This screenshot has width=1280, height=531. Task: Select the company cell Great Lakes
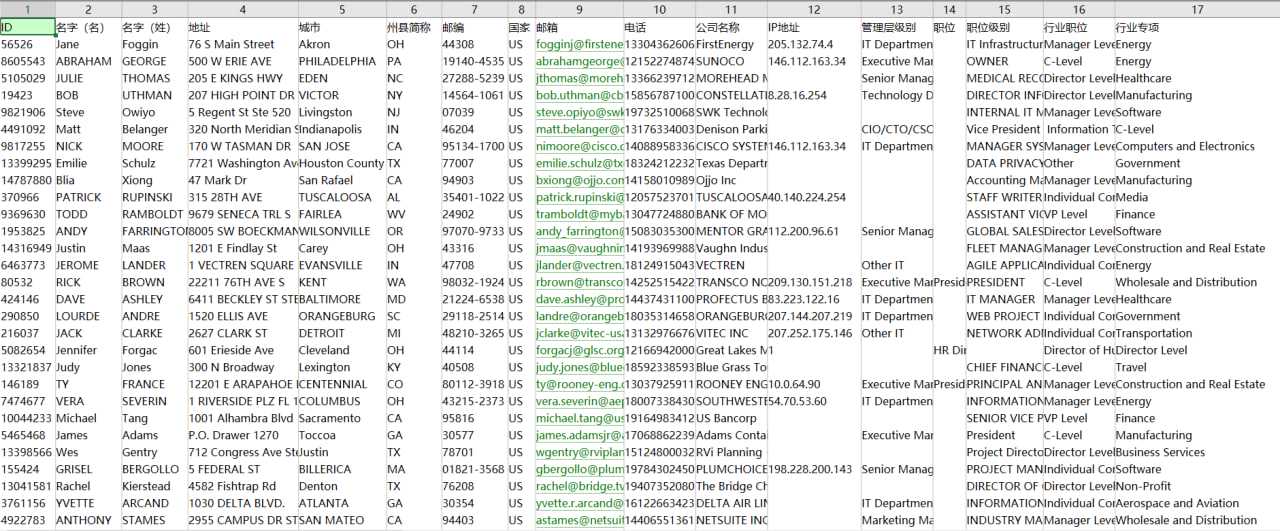[731, 350]
